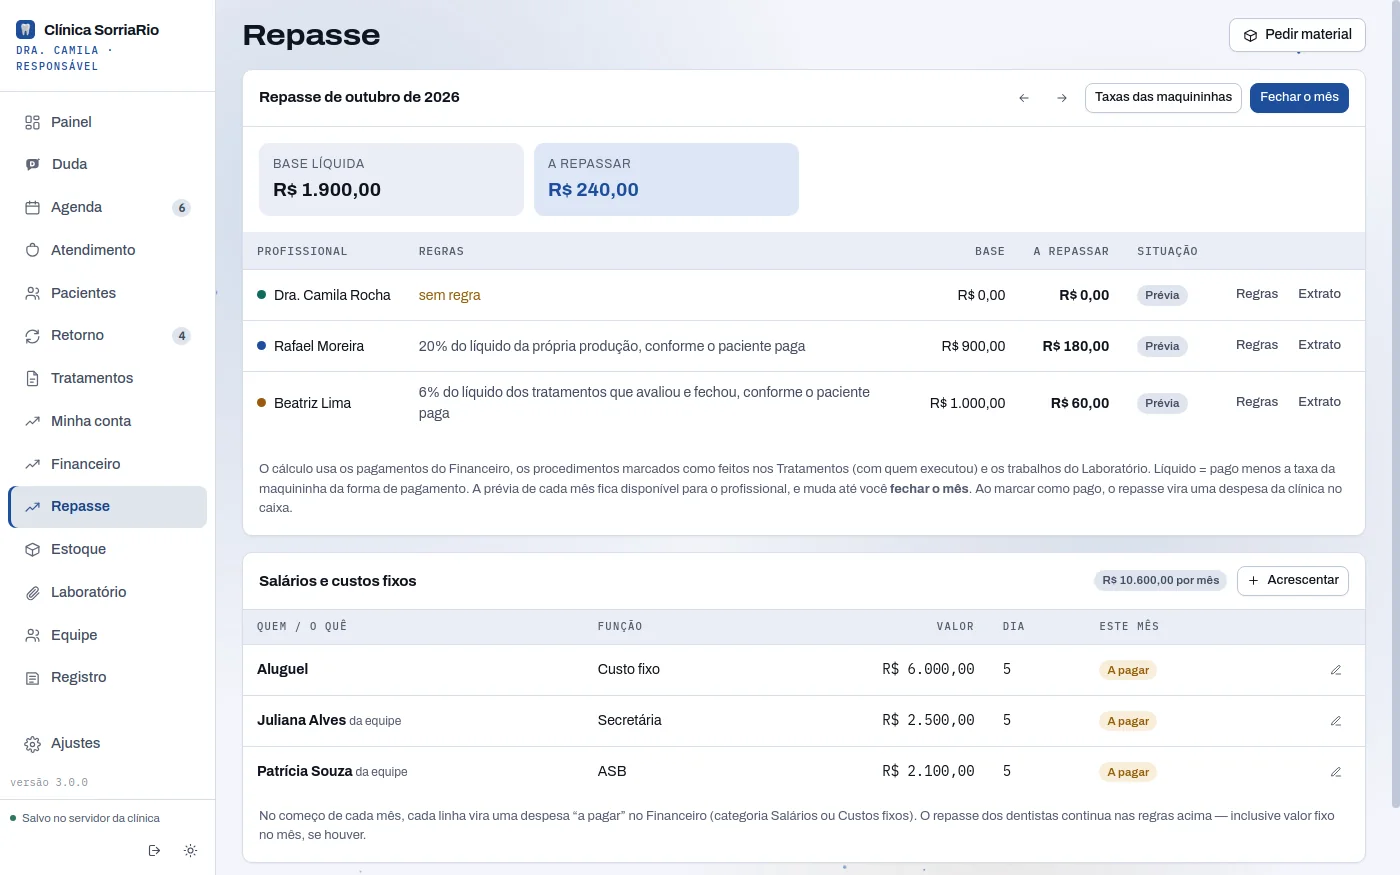Go to Atendimento section
Image resolution: width=1400 pixels, height=875 pixels.
[x=108, y=250]
